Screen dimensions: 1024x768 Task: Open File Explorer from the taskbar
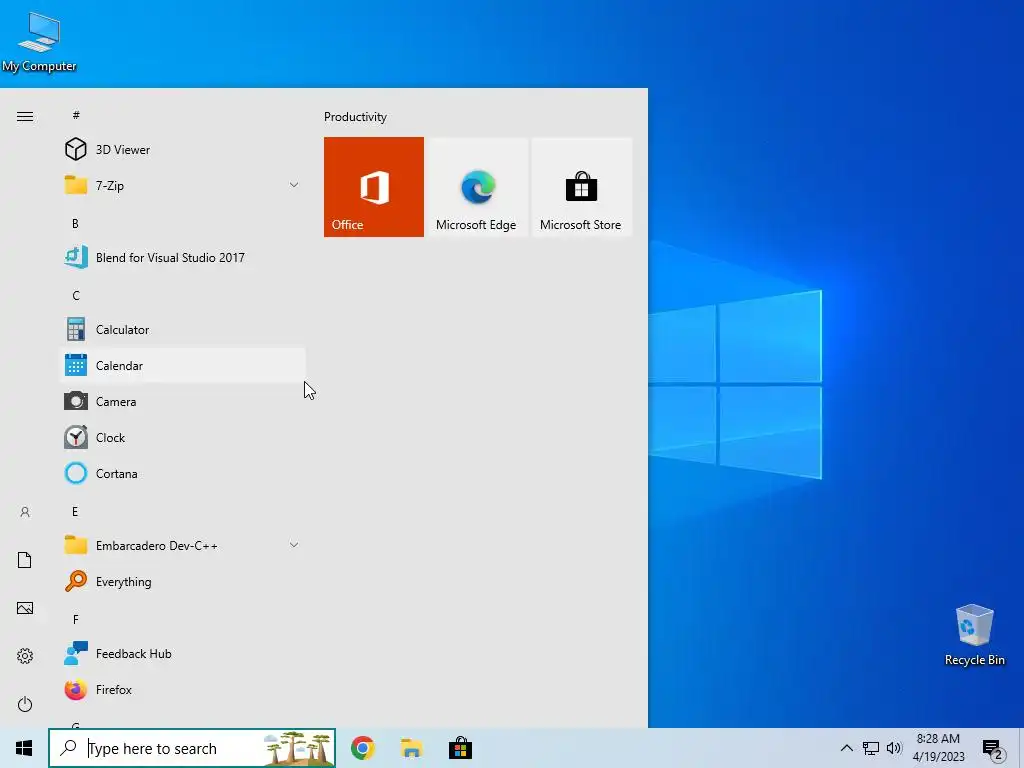coord(411,748)
